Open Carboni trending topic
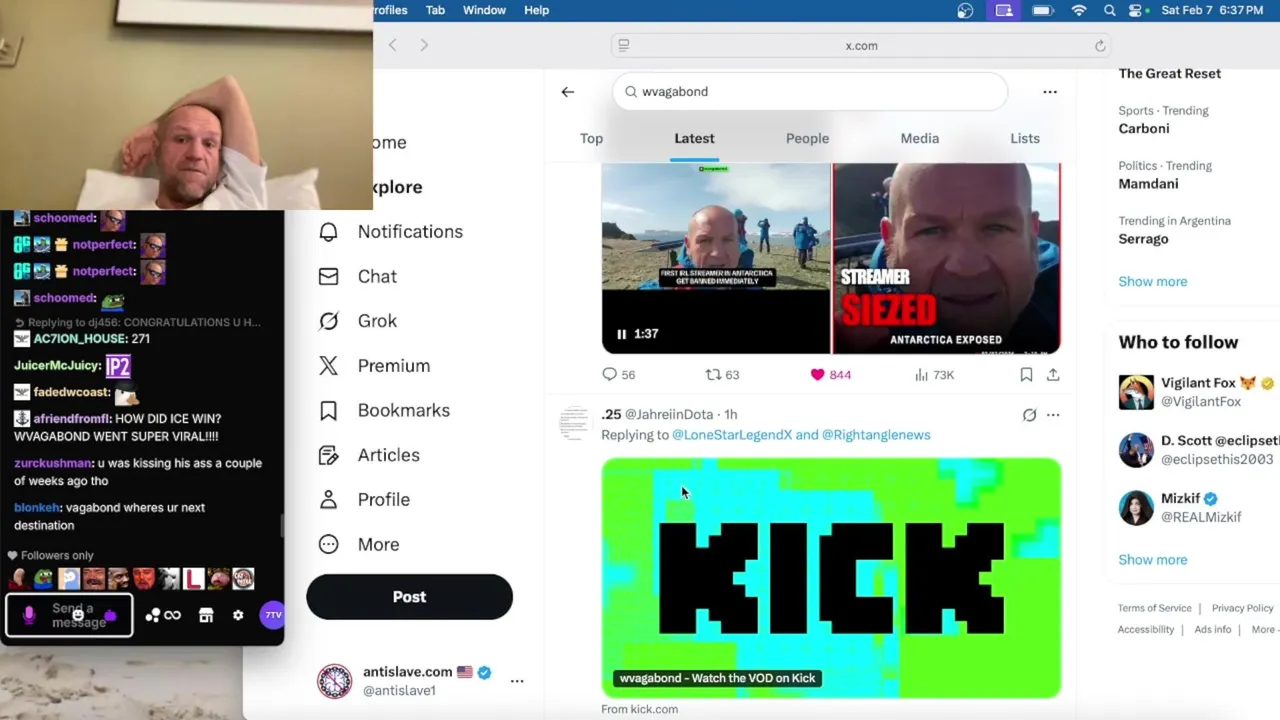The width and height of the screenshot is (1280, 720). 1144,129
